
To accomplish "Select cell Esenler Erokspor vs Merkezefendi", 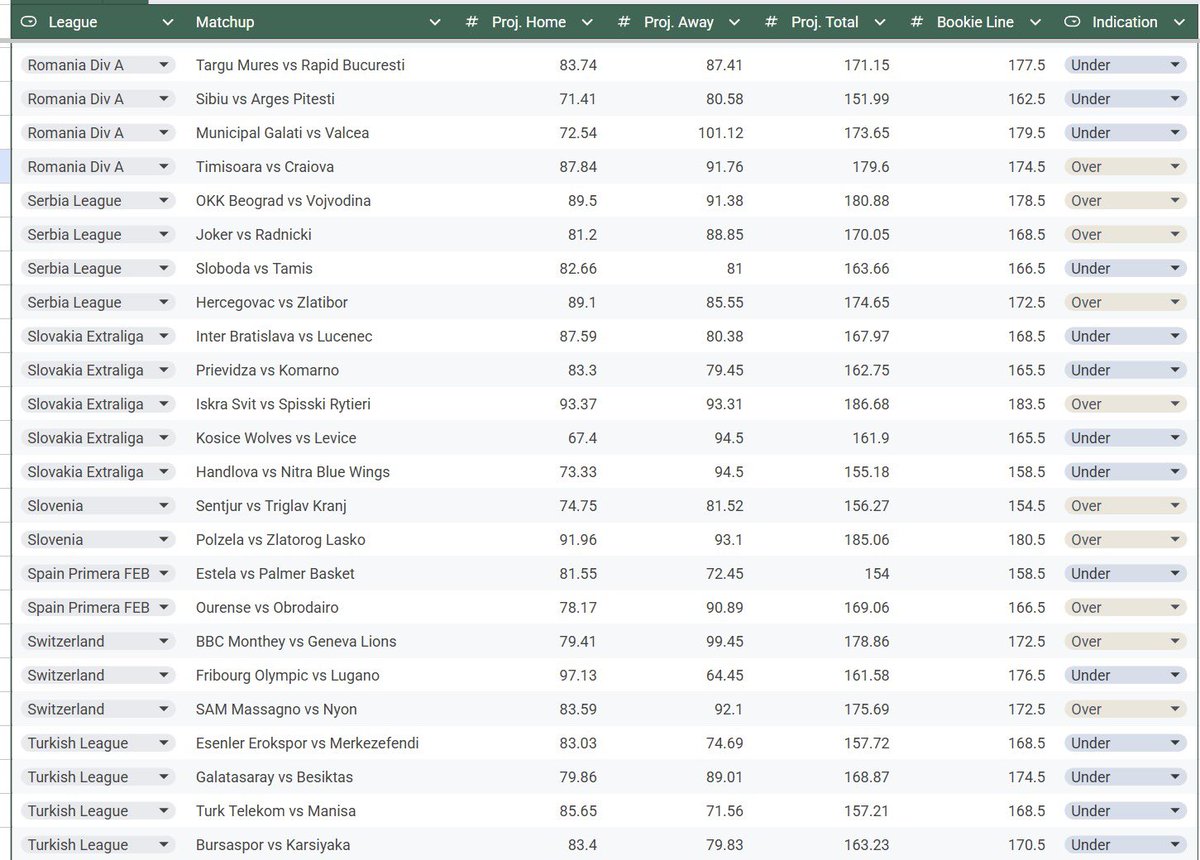I will tap(307, 744).
